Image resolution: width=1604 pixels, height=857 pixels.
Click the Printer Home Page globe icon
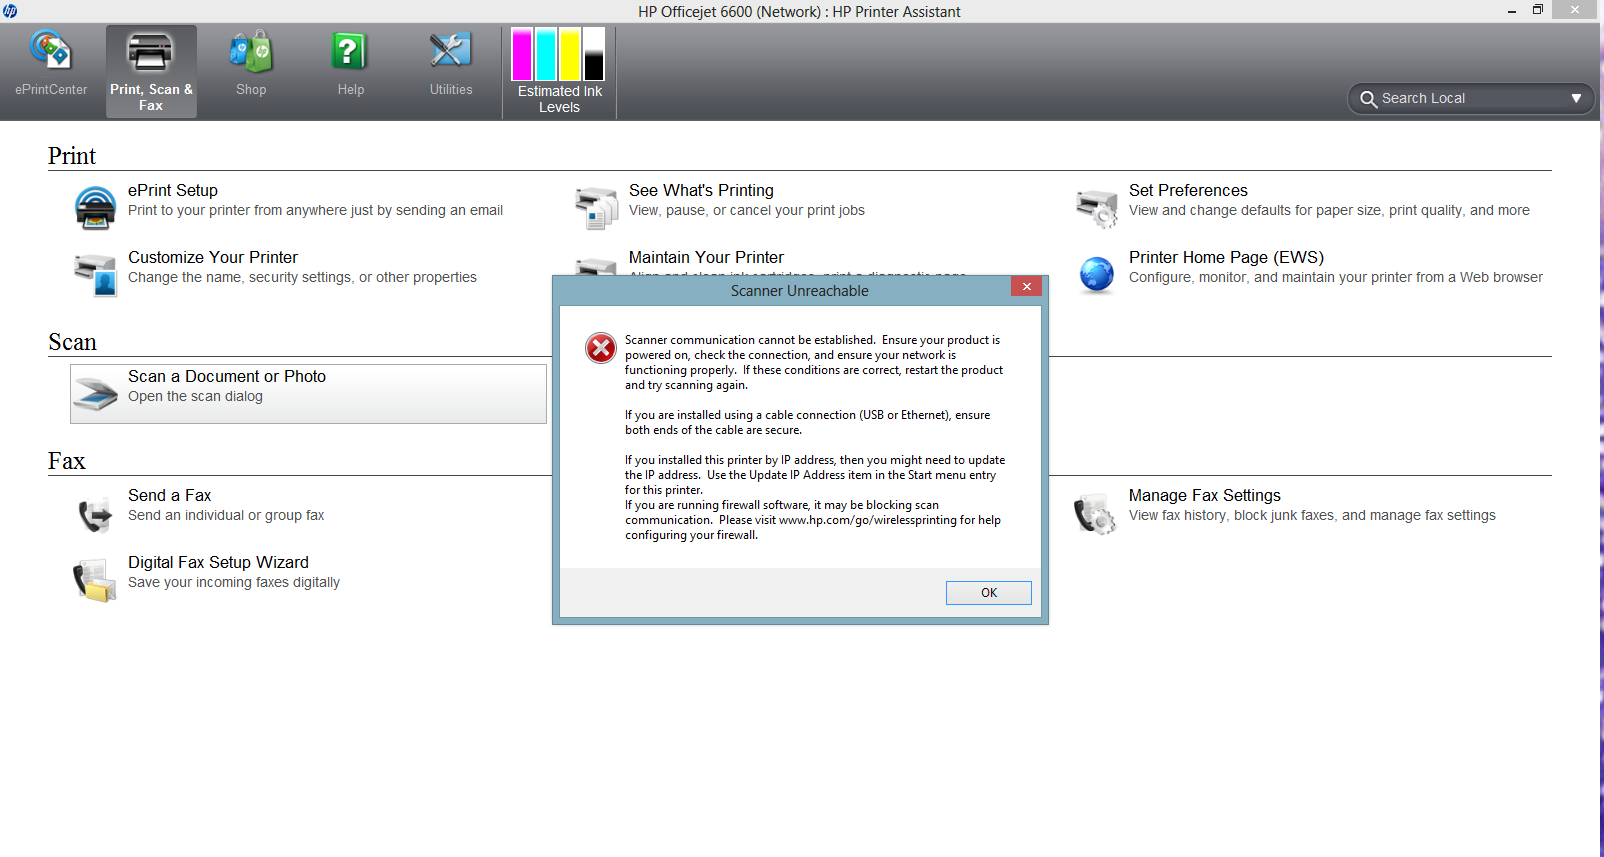[x=1097, y=275]
